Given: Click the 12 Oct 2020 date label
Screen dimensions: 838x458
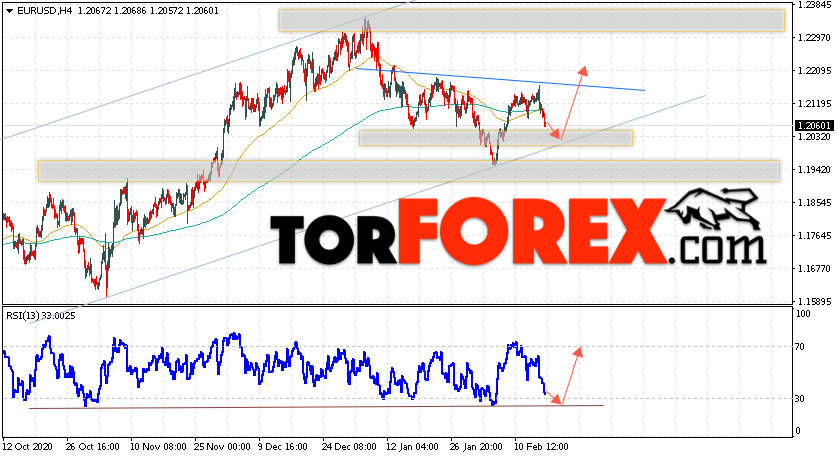Looking at the screenshot, I should coord(30,447).
